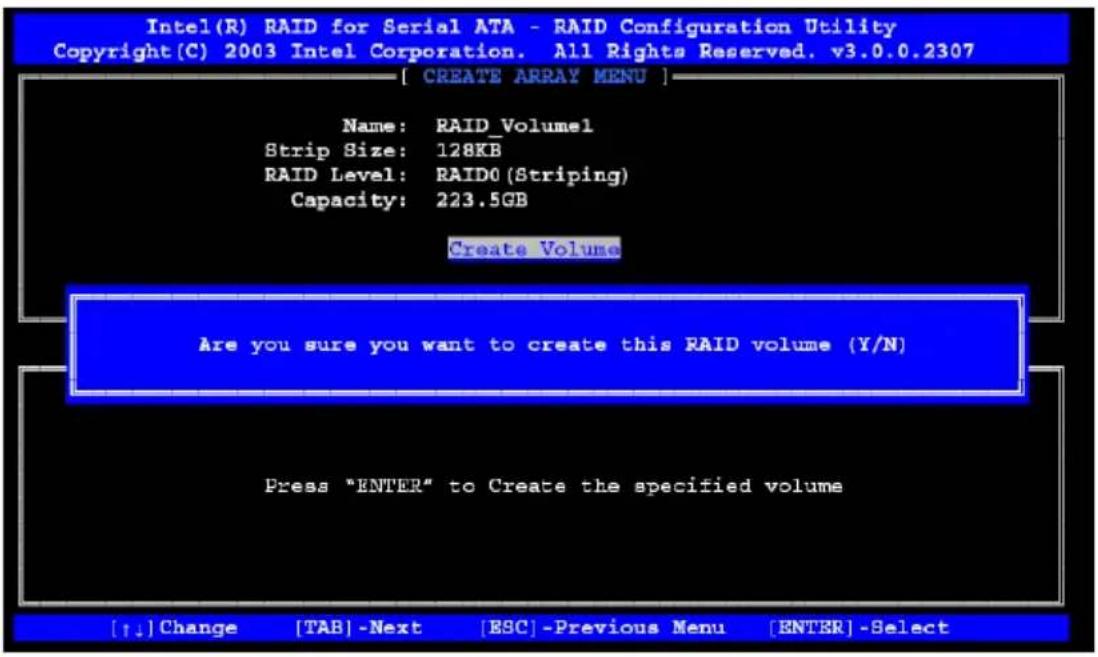Select the RAID0(Striping) level value
Screen dimensions: 1098x657
point(532,175)
